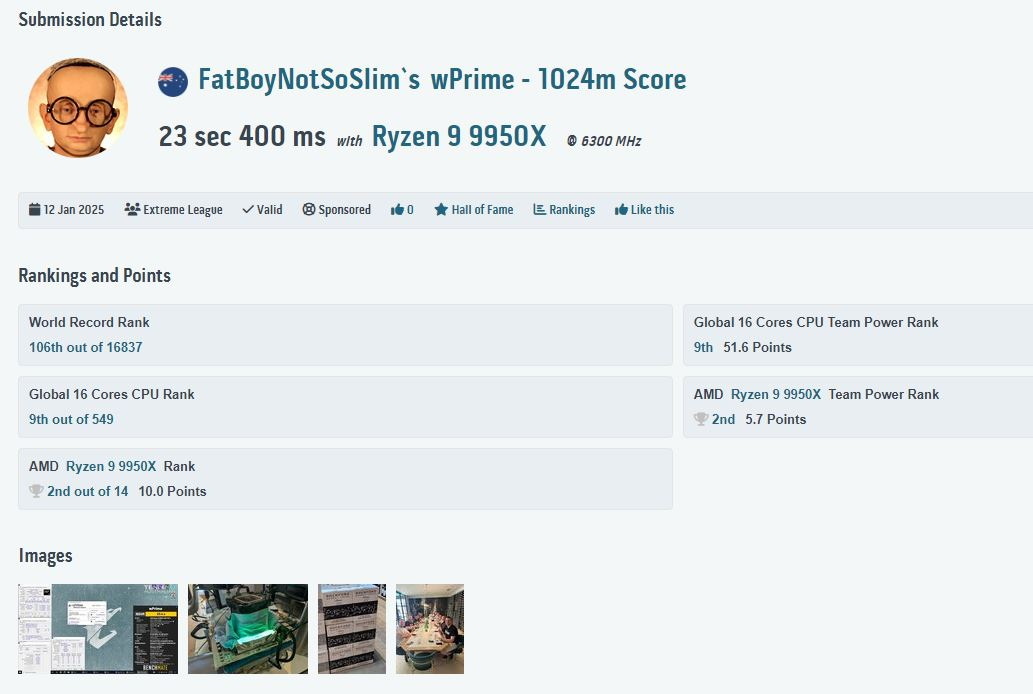Screen dimensions: 1033x694
Task: Open the group dinner table photo thumbnail
Action: click(x=430, y=629)
